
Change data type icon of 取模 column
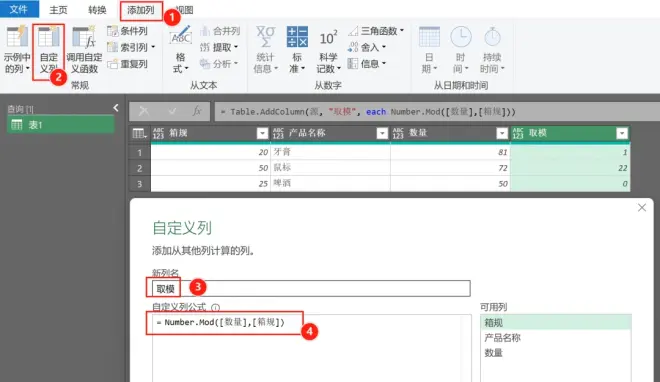[x=518, y=133]
